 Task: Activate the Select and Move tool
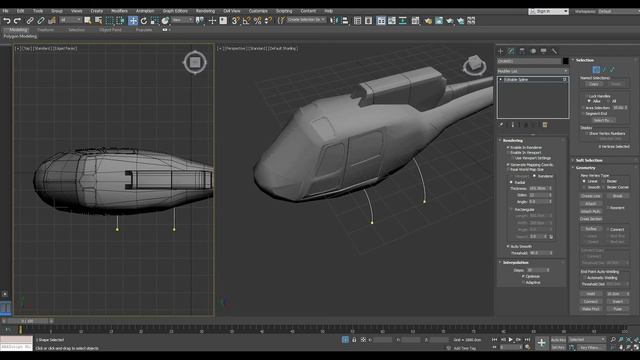[x=133, y=20]
